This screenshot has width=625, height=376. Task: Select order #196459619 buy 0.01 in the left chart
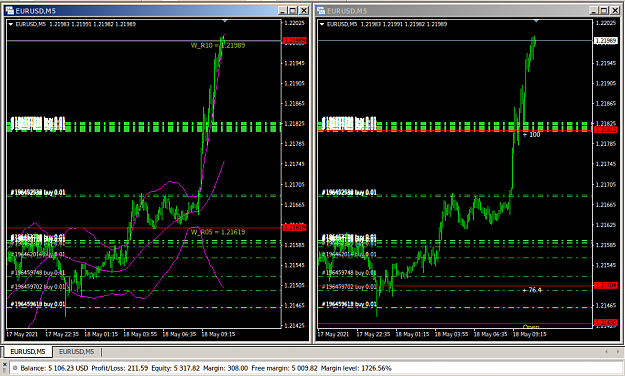pyautogui.click(x=38, y=304)
